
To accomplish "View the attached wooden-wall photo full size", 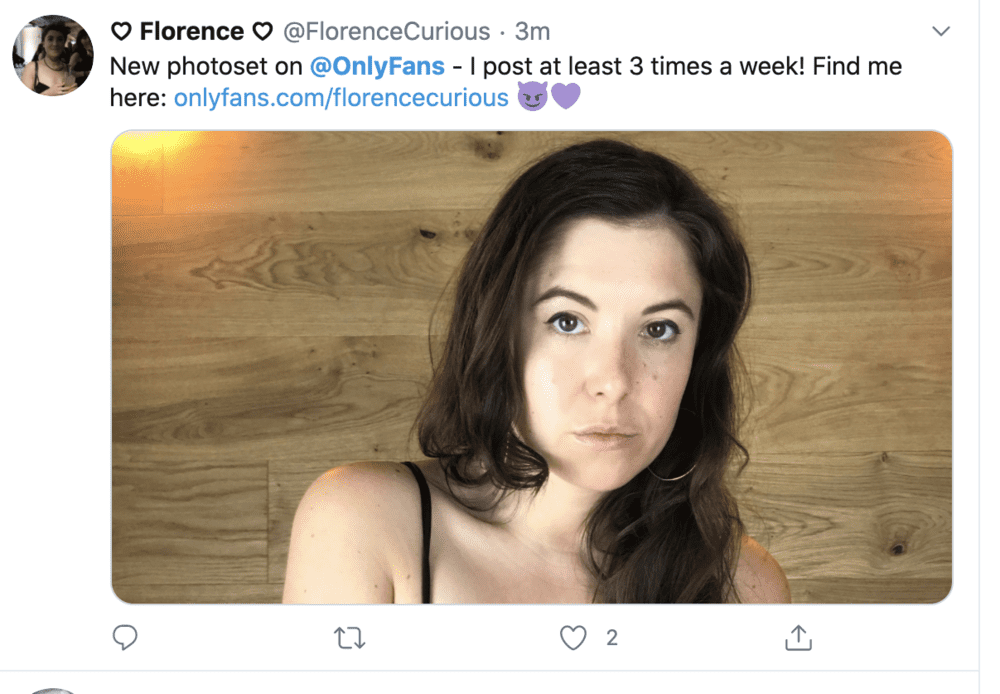I will coord(532,367).
